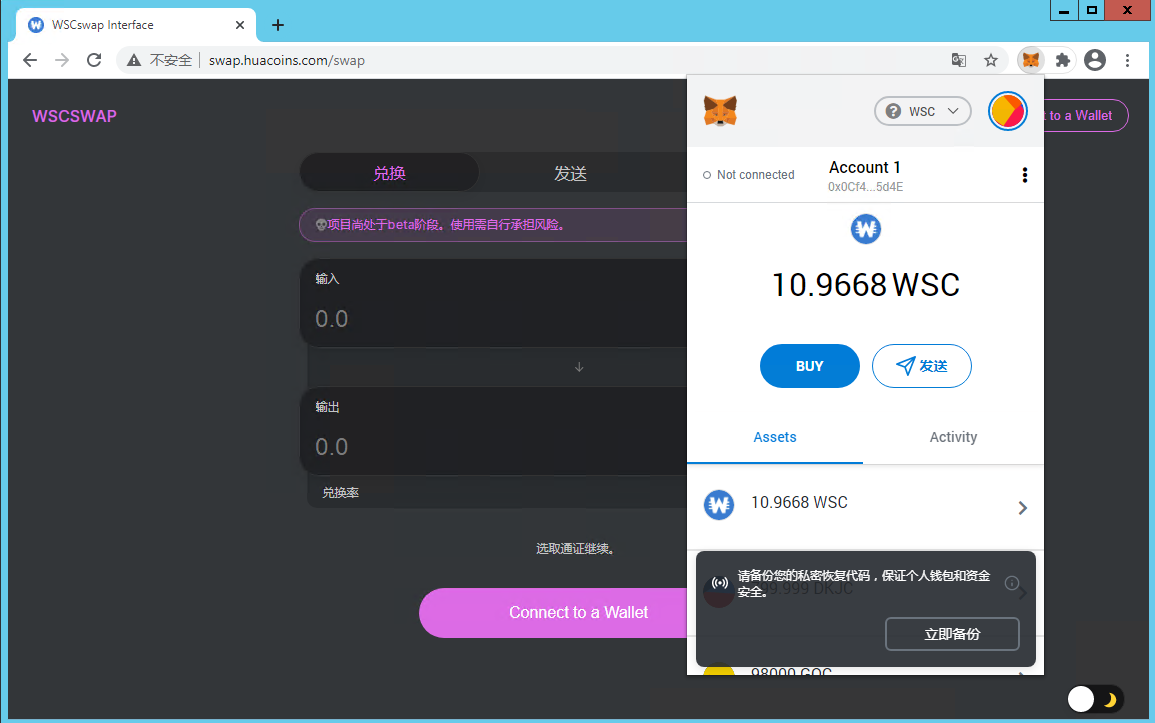Click the 立即备份 backup now button
1155x723 pixels.
[x=952, y=634]
